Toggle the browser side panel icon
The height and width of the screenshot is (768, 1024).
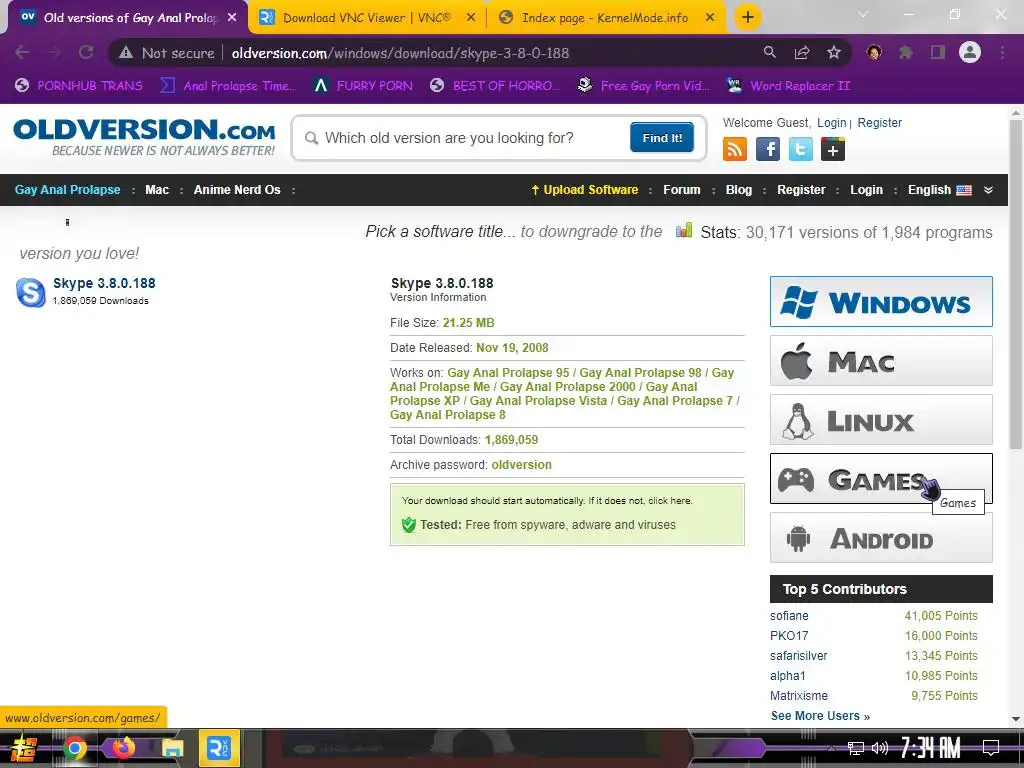pyautogui.click(x=938, y=52)
